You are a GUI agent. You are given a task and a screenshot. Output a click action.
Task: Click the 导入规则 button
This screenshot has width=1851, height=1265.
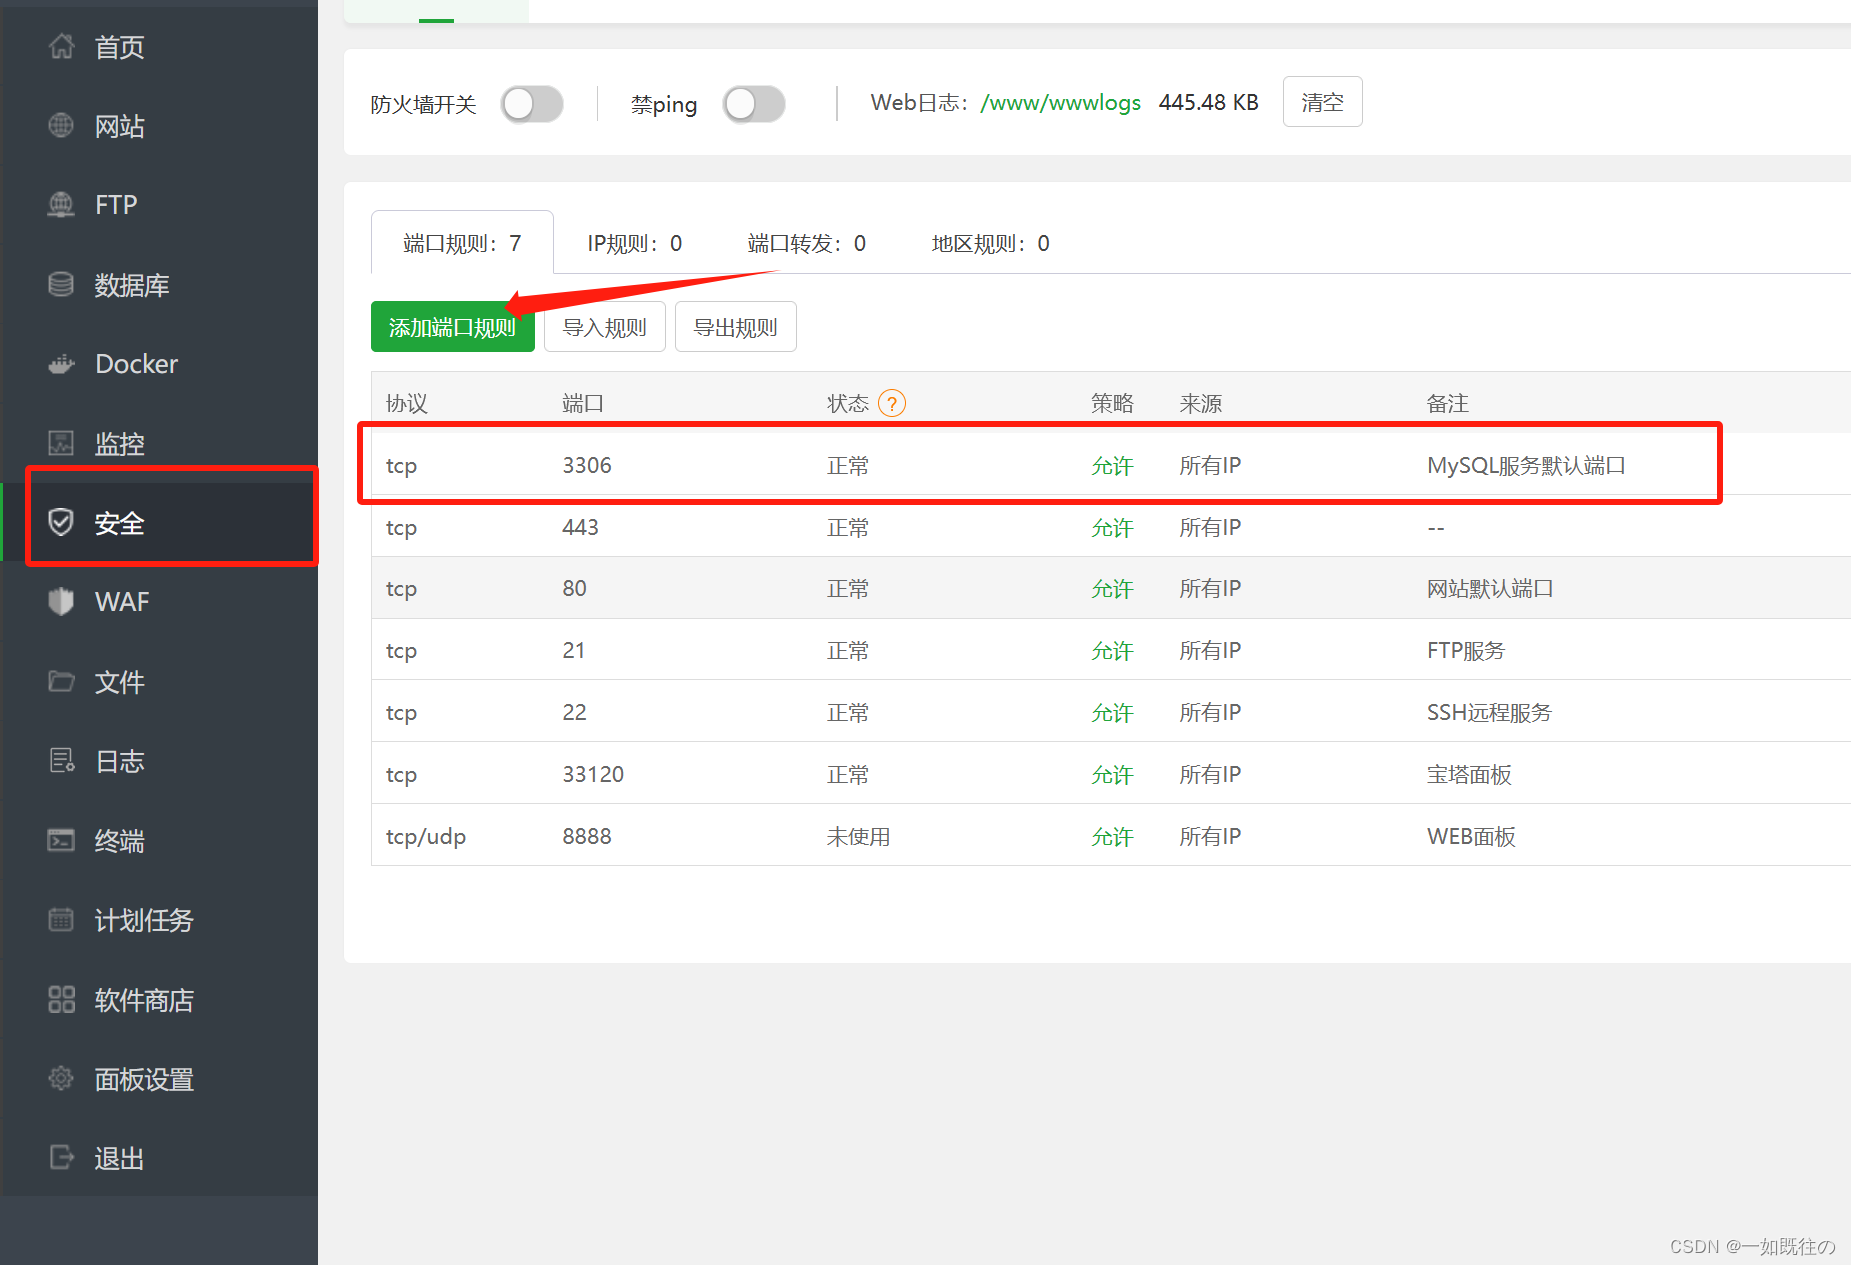[605, 327]
